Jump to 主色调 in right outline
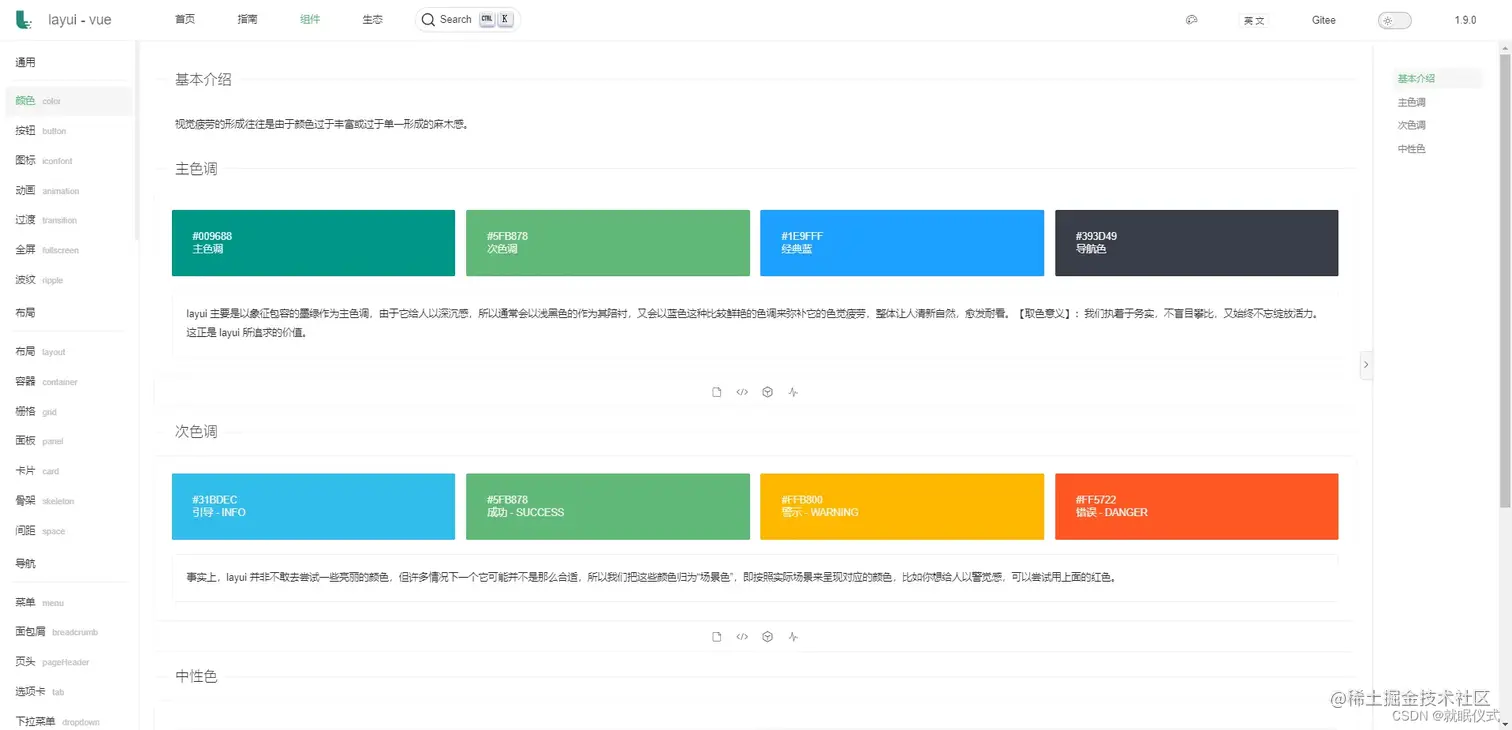This screenshot has width=1512, height=730. tap(1412, 102)
